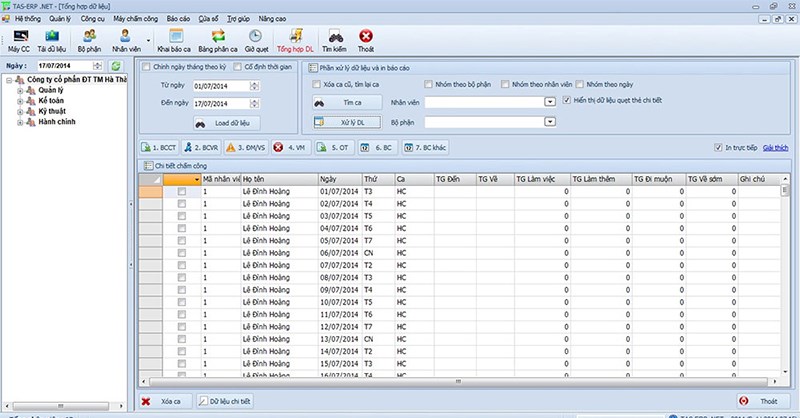Expand the Kỹ thuật tree node
Image resolution: width=800 pixels, height=418 pixels.
point(20,112)
